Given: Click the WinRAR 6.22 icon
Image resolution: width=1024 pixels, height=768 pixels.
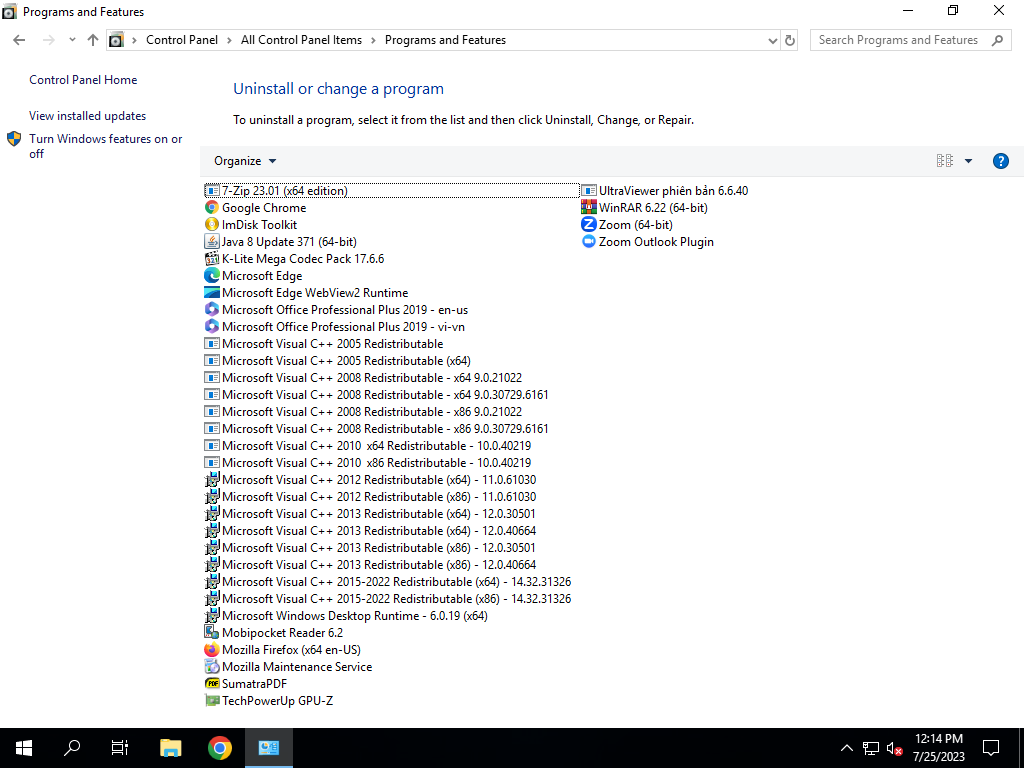Looking at the screenshot, I should click(x=588, y=208).
